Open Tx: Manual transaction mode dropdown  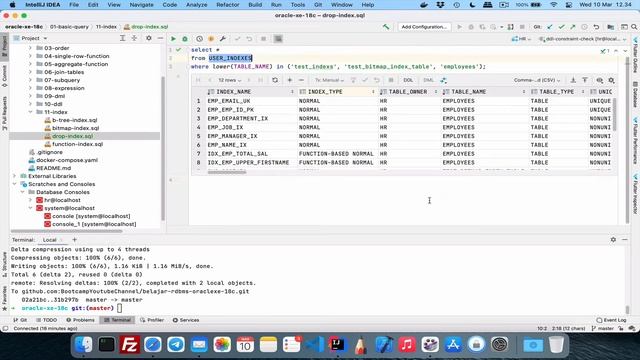(329, 80)
